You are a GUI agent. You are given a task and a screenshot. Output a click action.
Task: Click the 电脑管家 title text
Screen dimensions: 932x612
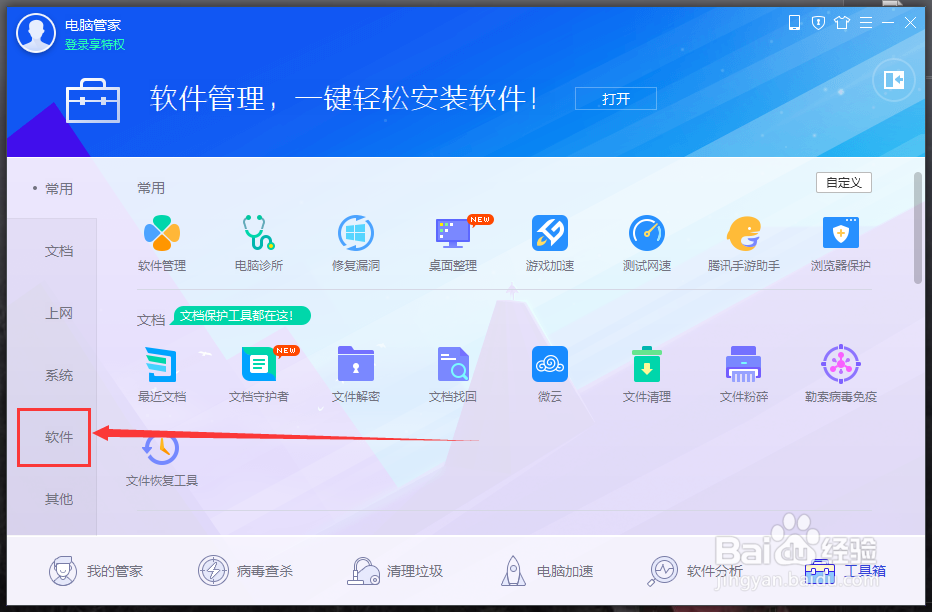coord(93,25)
